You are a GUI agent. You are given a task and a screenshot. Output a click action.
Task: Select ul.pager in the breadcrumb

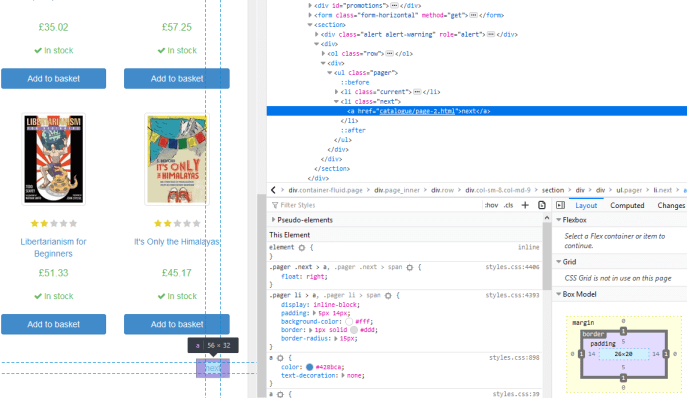629,190
